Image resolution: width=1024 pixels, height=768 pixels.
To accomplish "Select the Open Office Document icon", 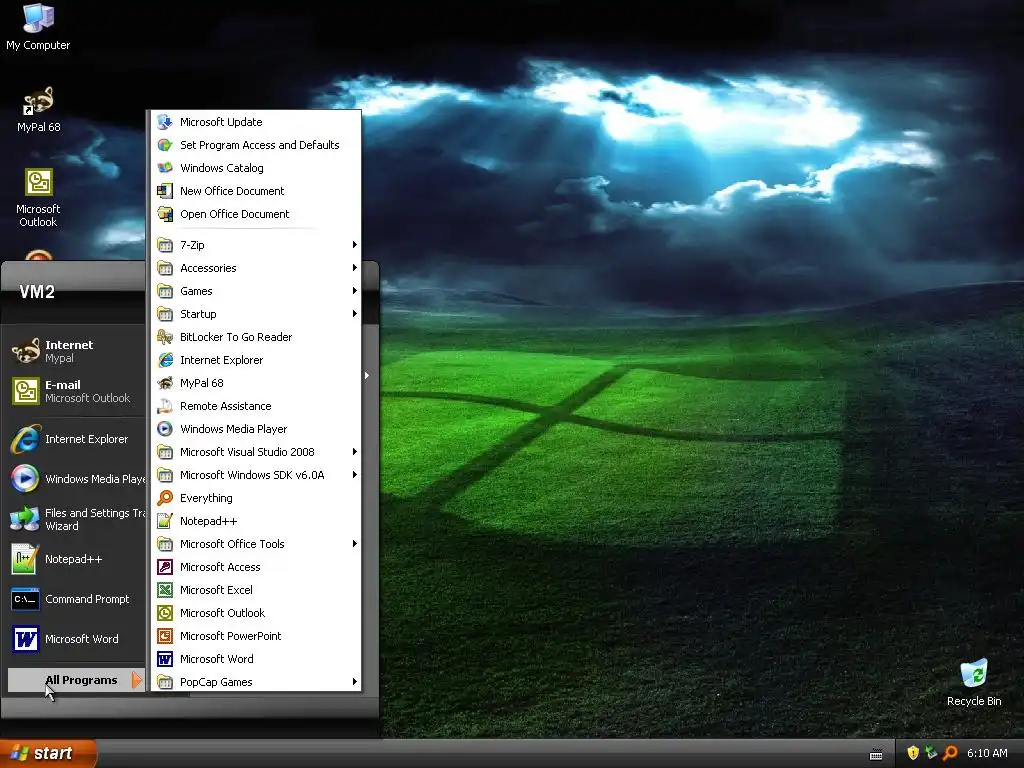I will point(165,214).
